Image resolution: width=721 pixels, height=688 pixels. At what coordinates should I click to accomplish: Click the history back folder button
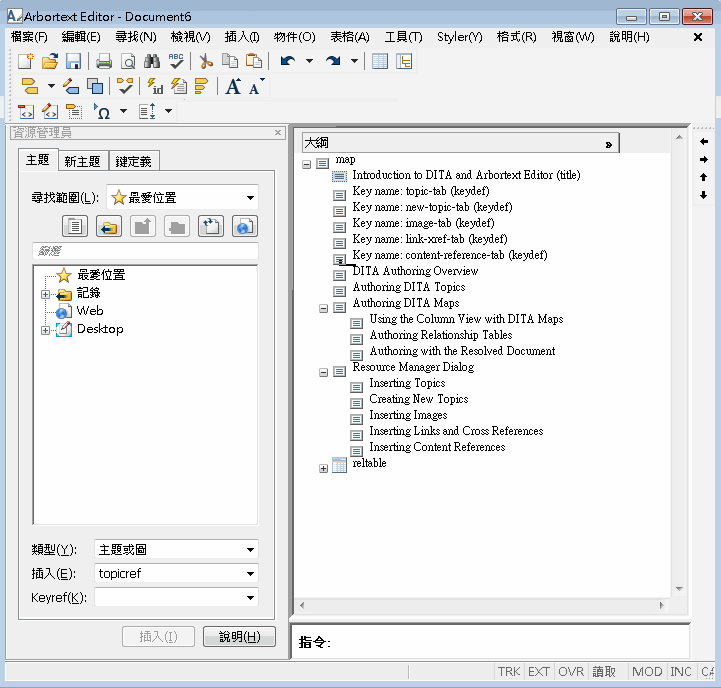(x=109, y=226)
